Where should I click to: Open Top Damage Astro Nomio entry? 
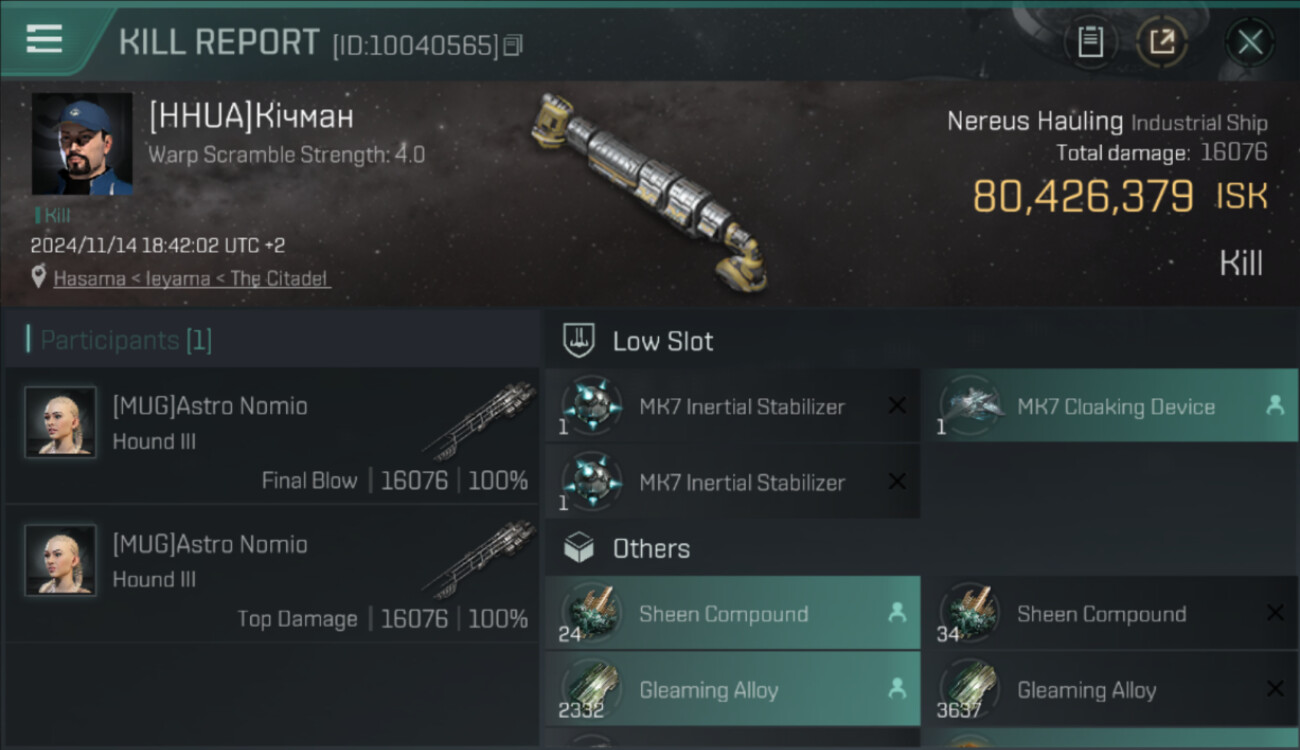pyautogui.click(x=272, y=573)
